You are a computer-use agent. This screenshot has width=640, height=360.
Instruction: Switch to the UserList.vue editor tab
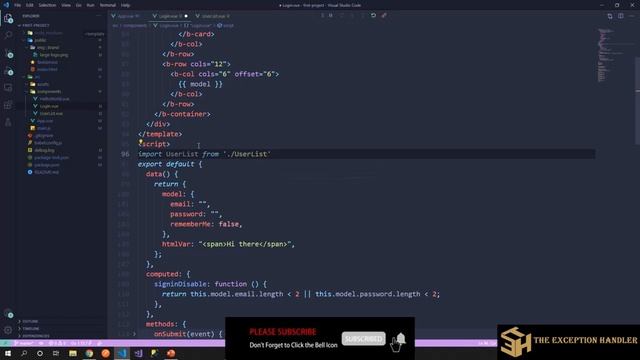[x=213, y=16]
